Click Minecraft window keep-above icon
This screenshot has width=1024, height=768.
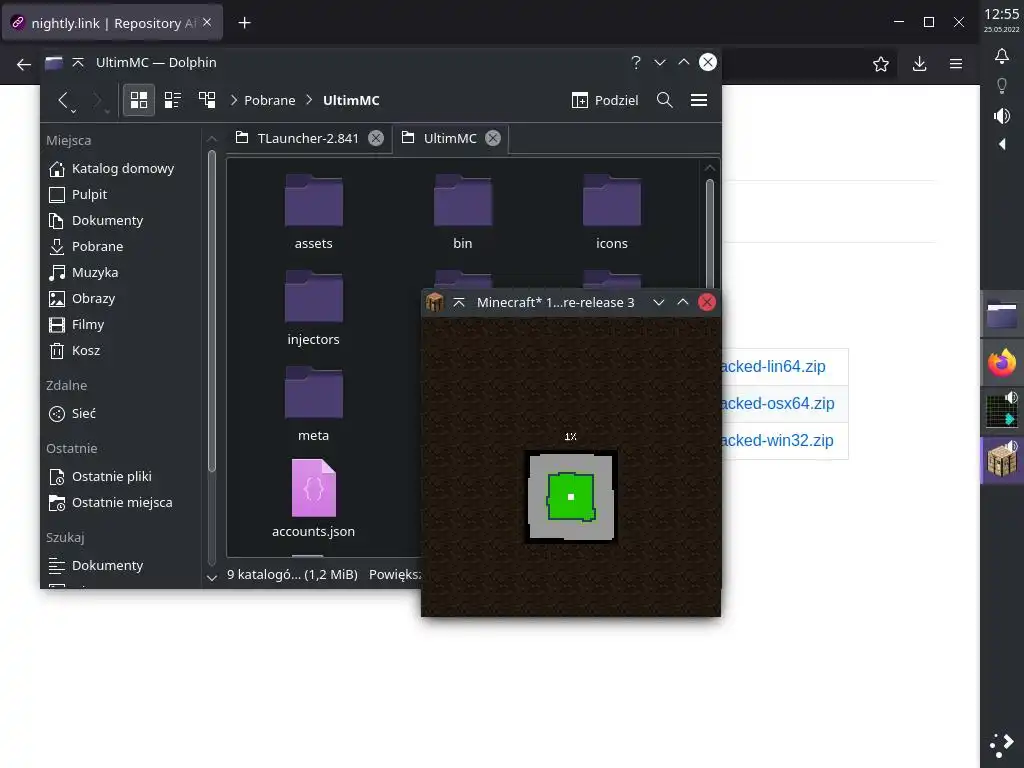click(459, 302)
